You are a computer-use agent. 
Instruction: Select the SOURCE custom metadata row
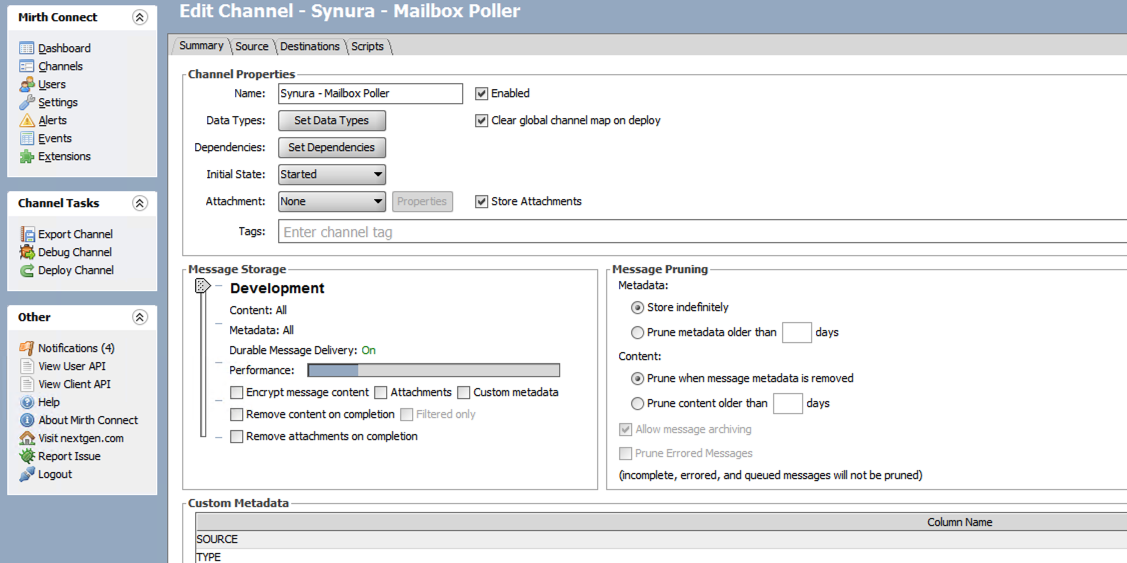661,539
